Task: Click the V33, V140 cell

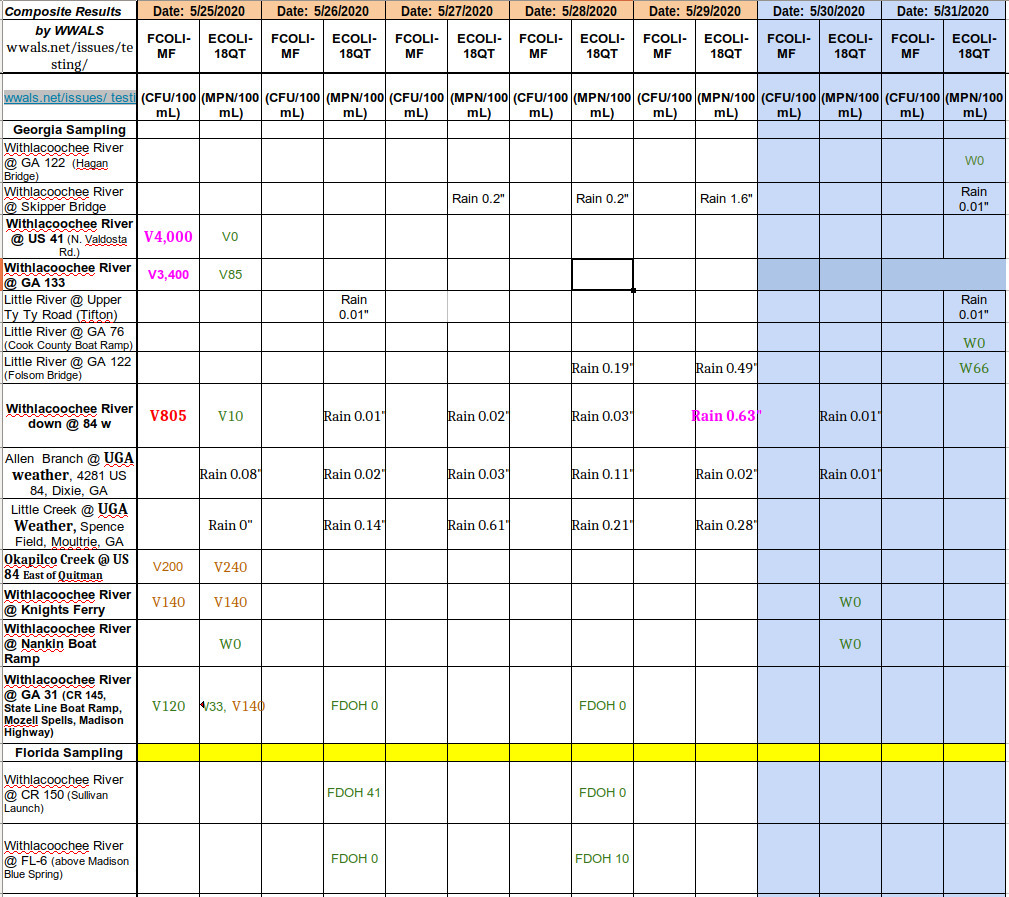Action: click(232, 706)
